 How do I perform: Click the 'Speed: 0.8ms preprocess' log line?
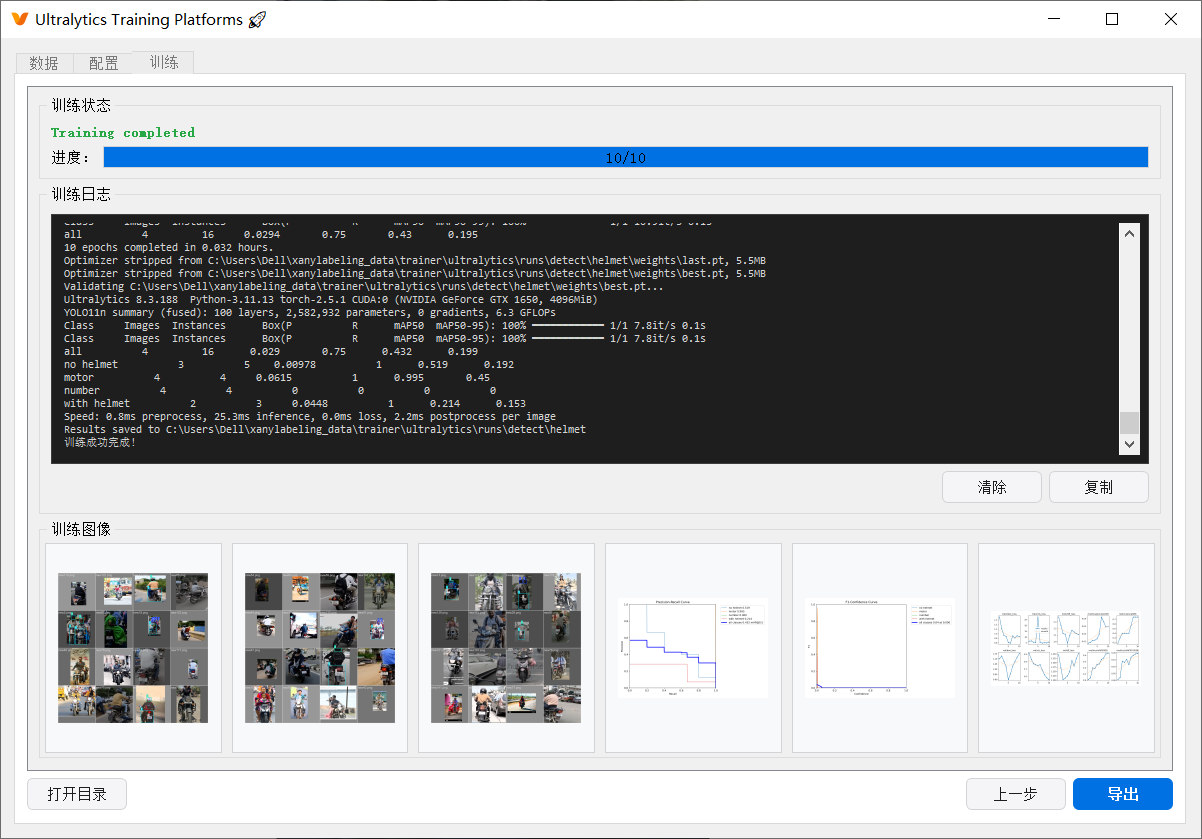tap(310, 416)
